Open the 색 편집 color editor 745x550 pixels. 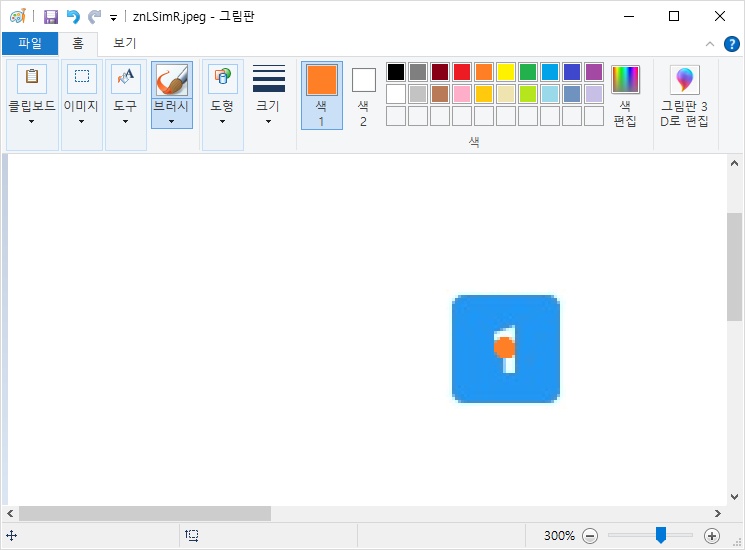[x=625, y=96]
